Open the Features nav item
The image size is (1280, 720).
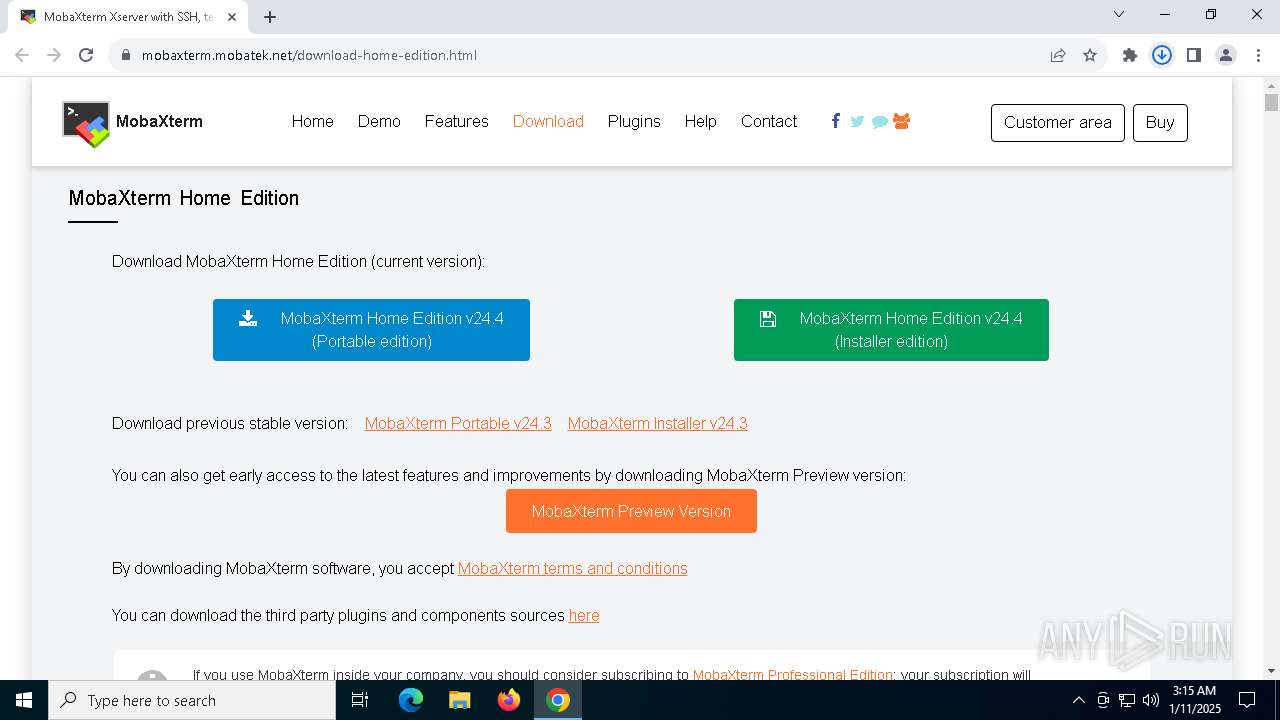[x=456, y=121]
